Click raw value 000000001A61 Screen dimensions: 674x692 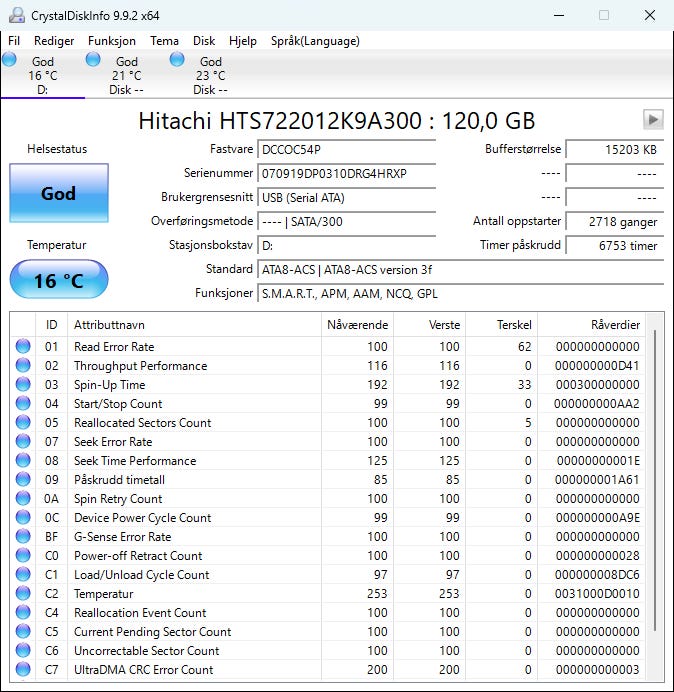pyautogui.click(x=597, y=480)
